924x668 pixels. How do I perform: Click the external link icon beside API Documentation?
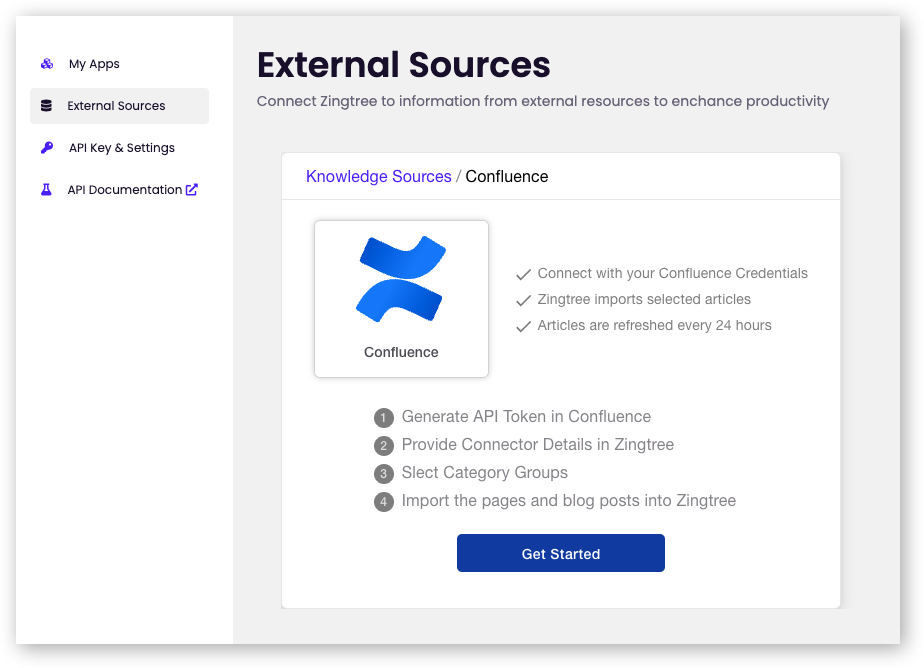pyautogui.click(x=192, y=190)
